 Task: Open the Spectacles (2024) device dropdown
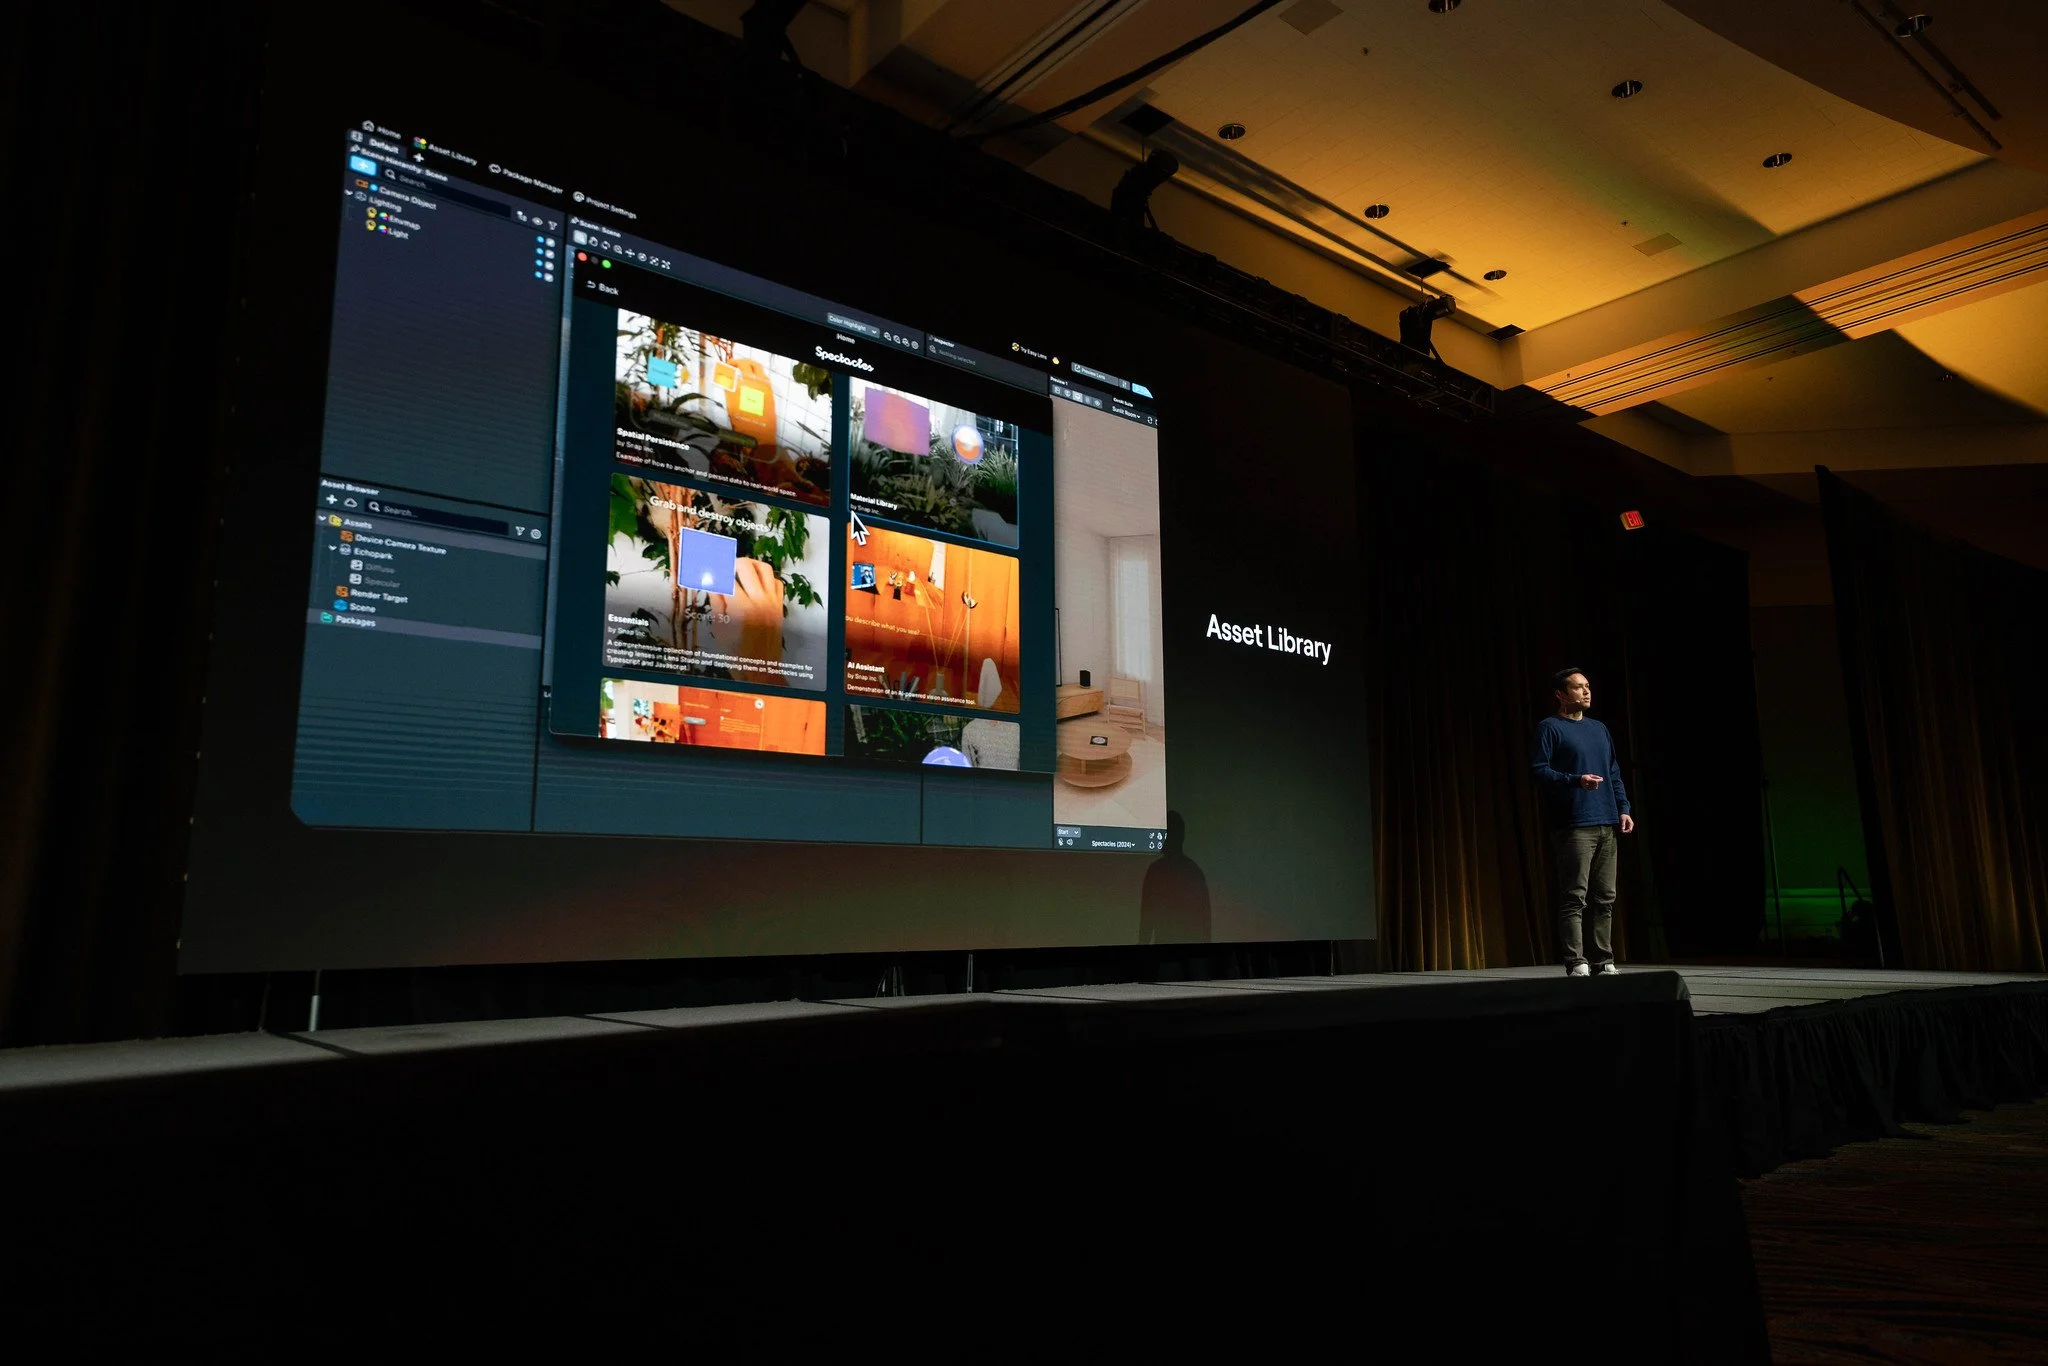tap(1112, 844)
